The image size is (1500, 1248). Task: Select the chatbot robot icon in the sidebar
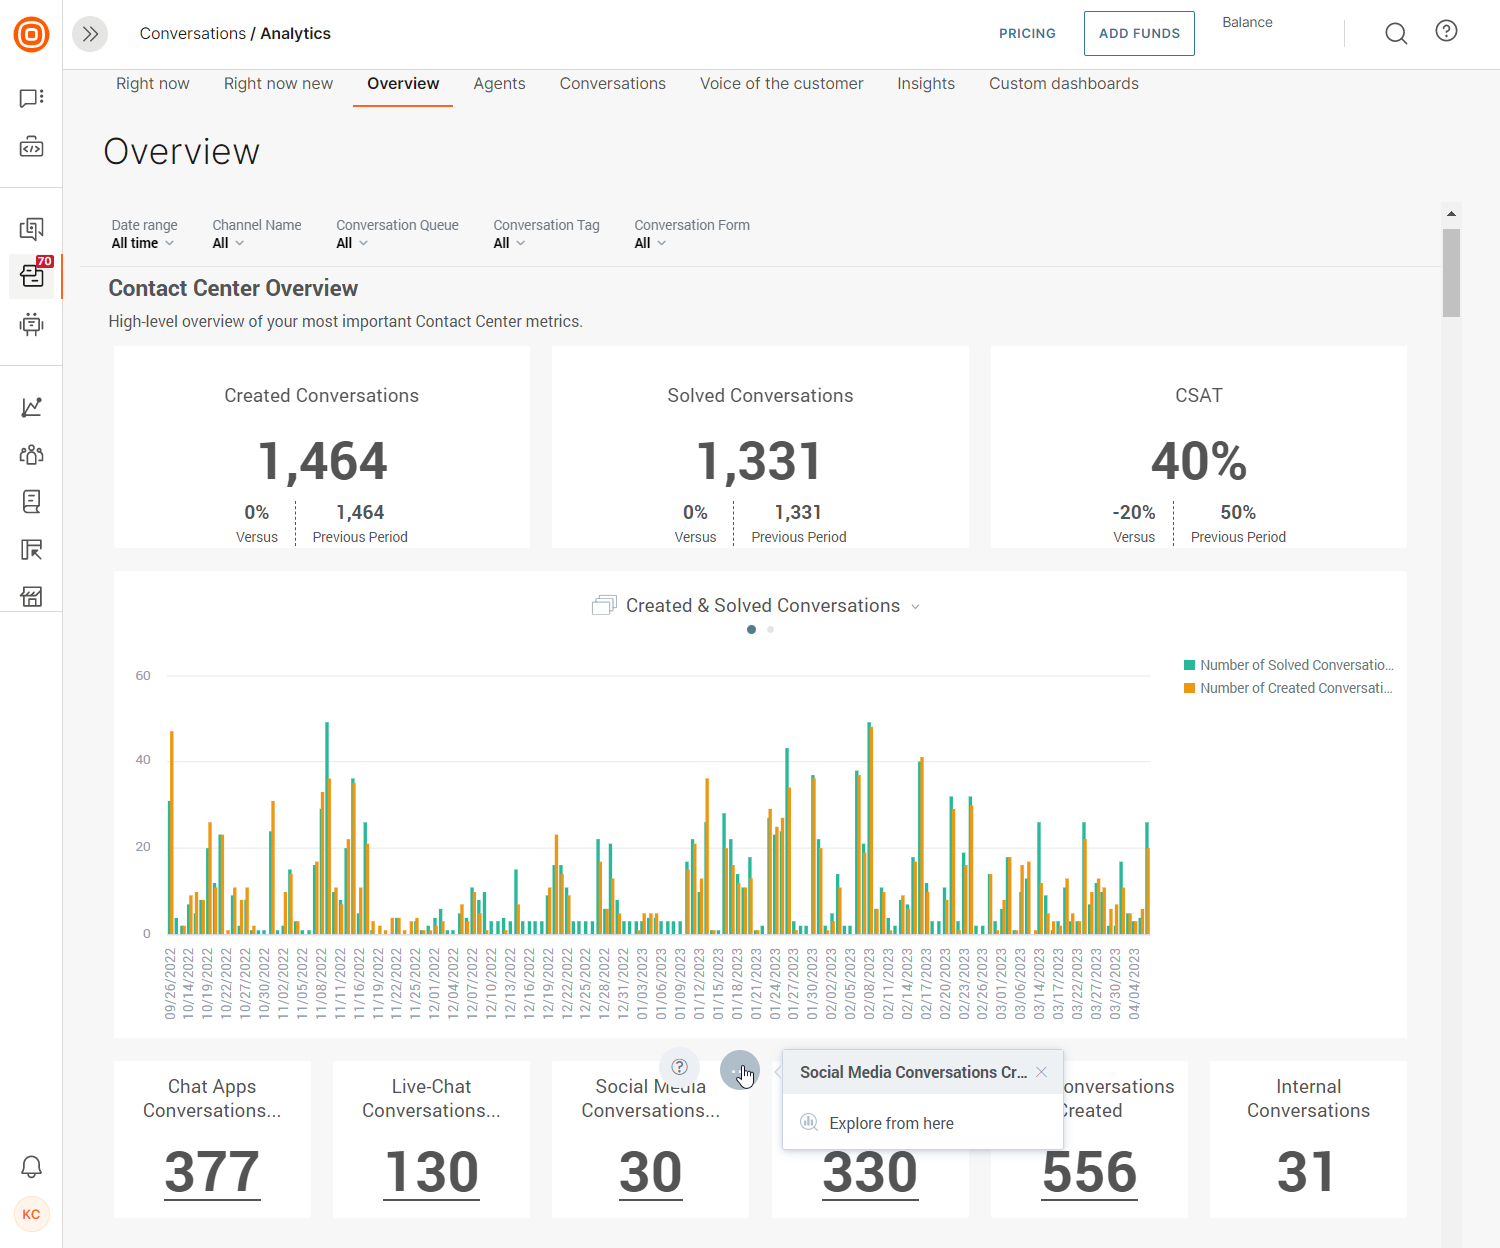coord(31,324)
